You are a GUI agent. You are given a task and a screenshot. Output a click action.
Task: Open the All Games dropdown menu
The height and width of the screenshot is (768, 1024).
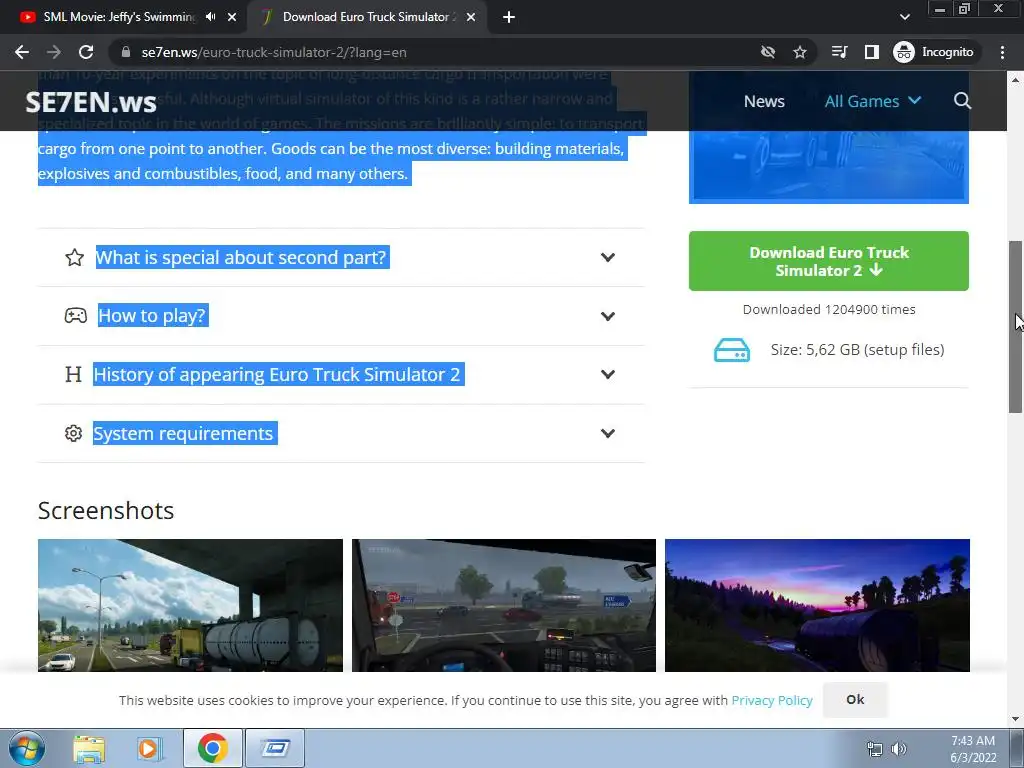[872, 101]
